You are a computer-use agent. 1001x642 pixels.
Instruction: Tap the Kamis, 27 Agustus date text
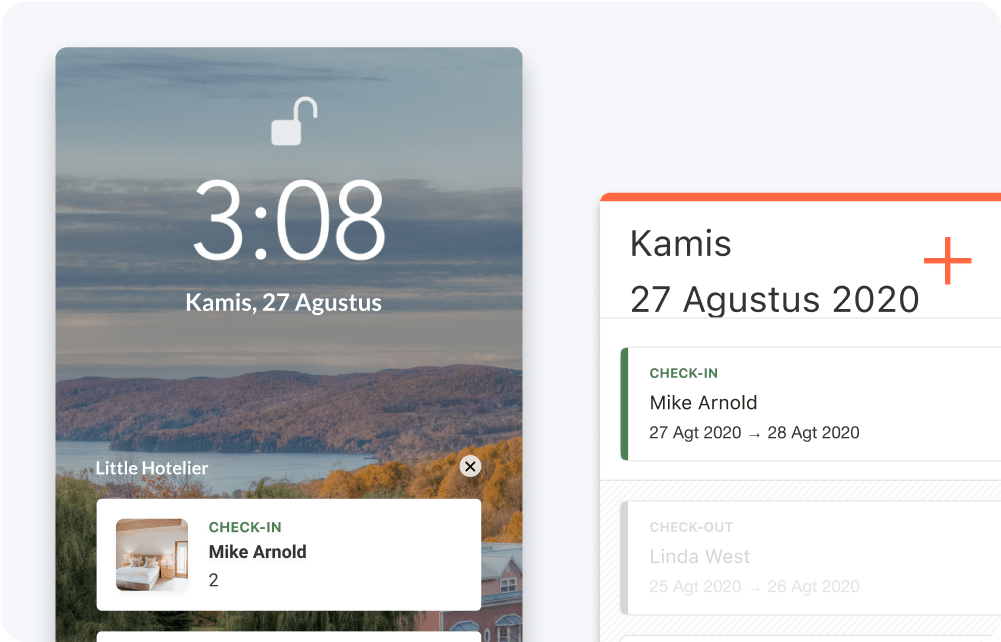pos(283,302)
